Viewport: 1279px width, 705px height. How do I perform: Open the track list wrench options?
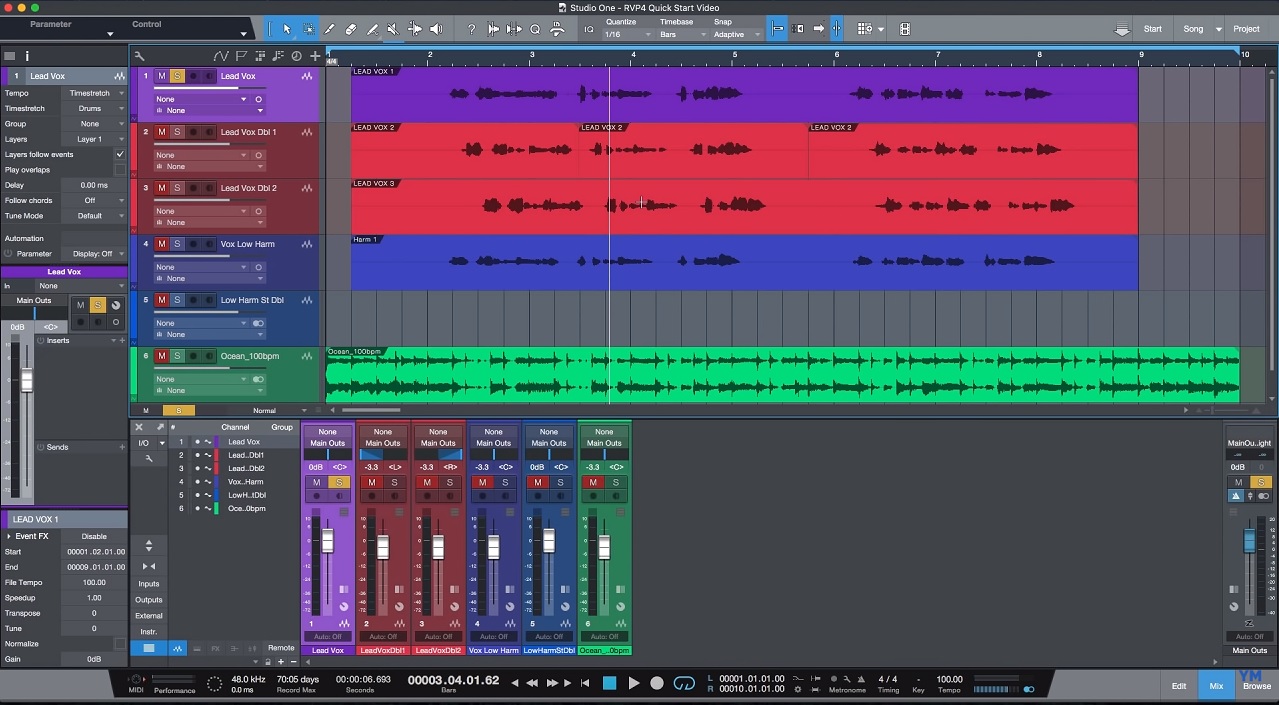point(139,56)
